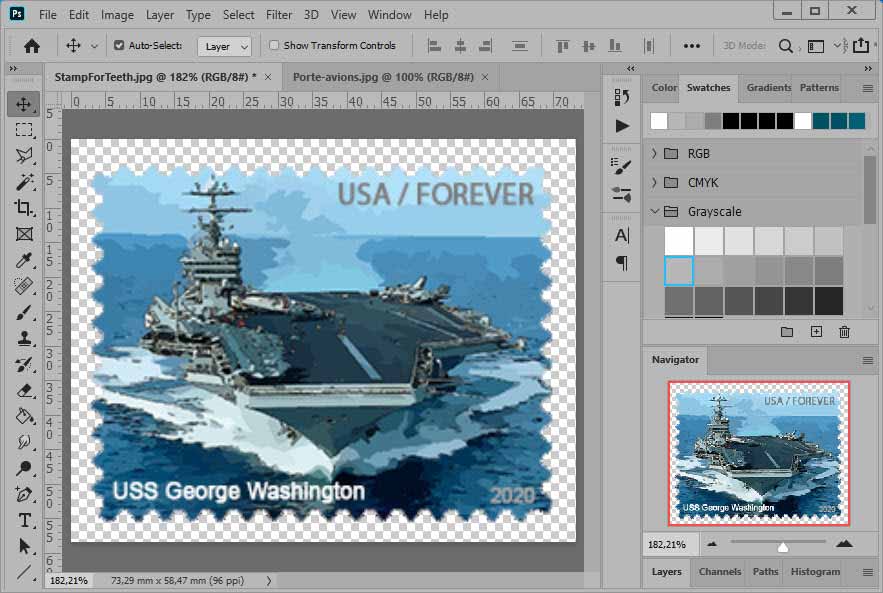The height and width of the screenshot is (593, 883).
Task: Delete swatch with the trash icon
Action: (844, 332)
